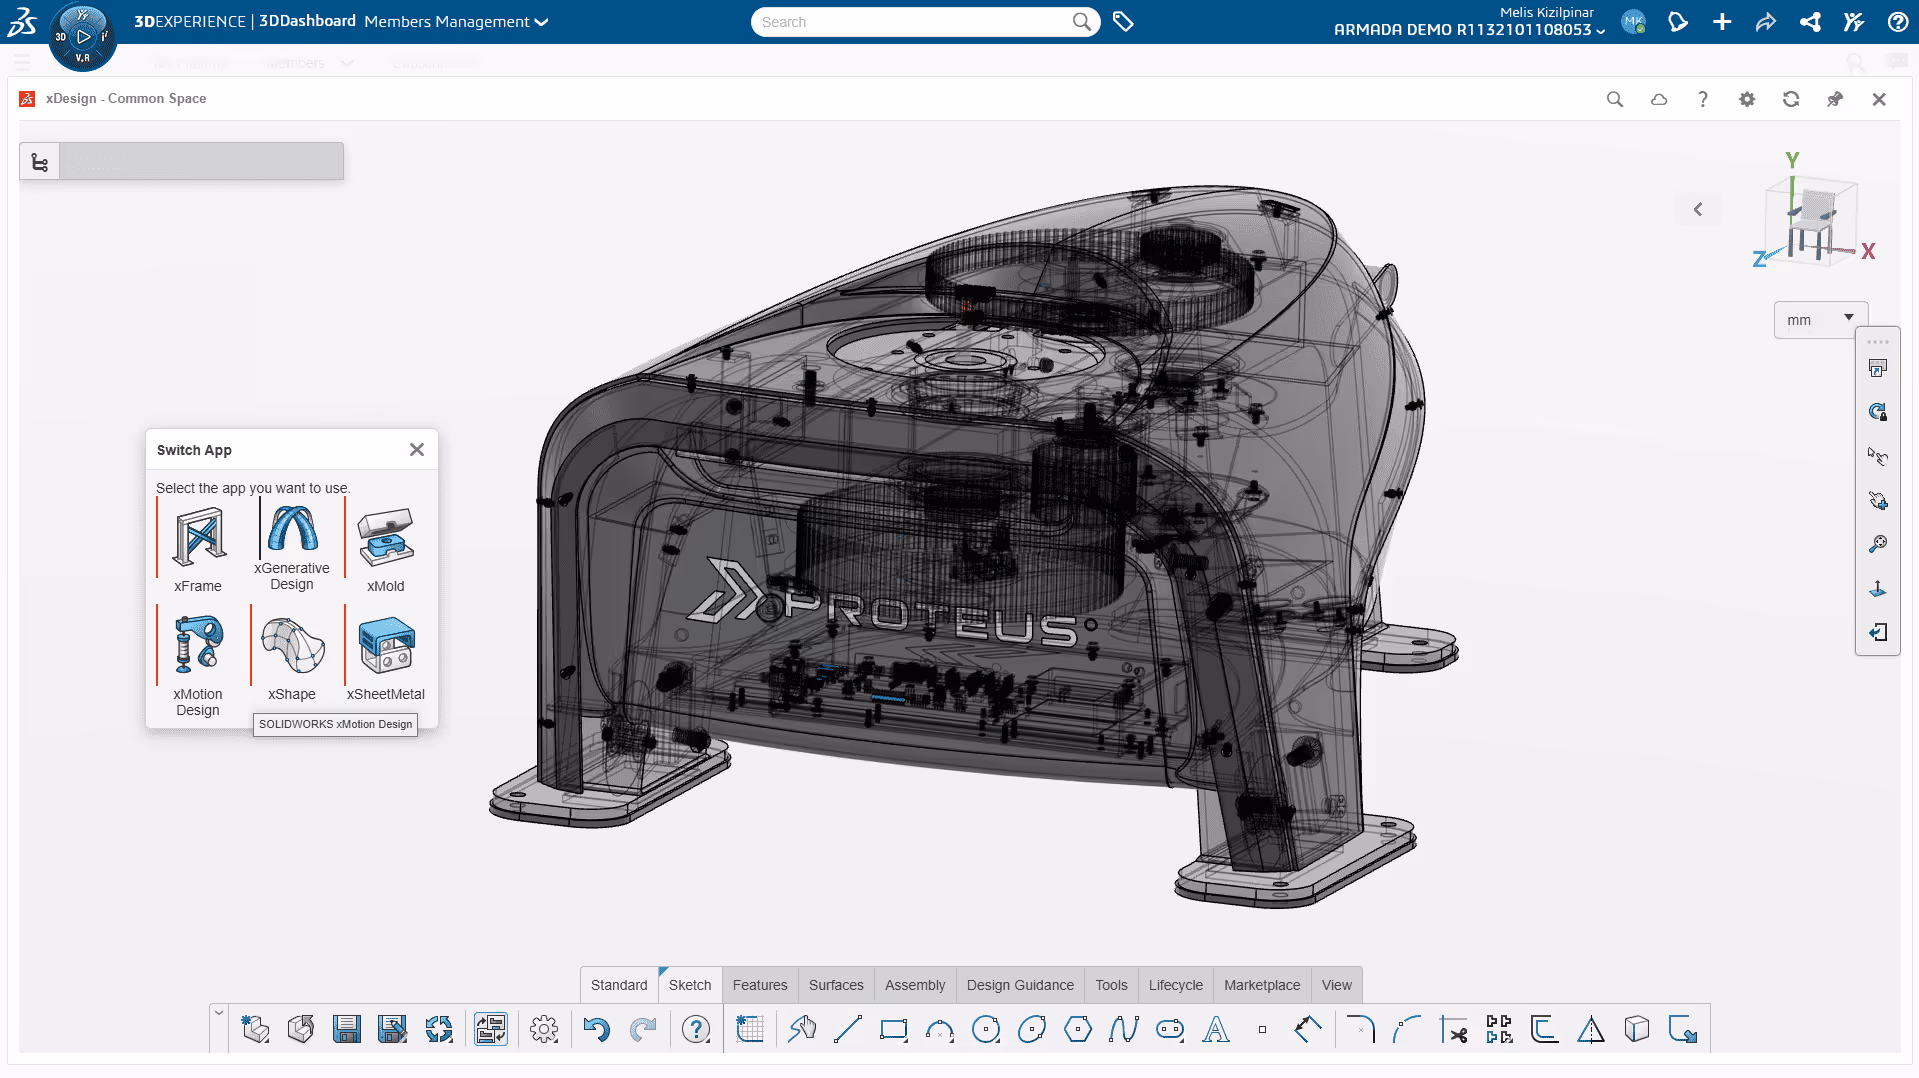Collapse the bottom action bar chevron
The height and width of the screenshot is (1078, 1919).
(x=219, y=1013)
